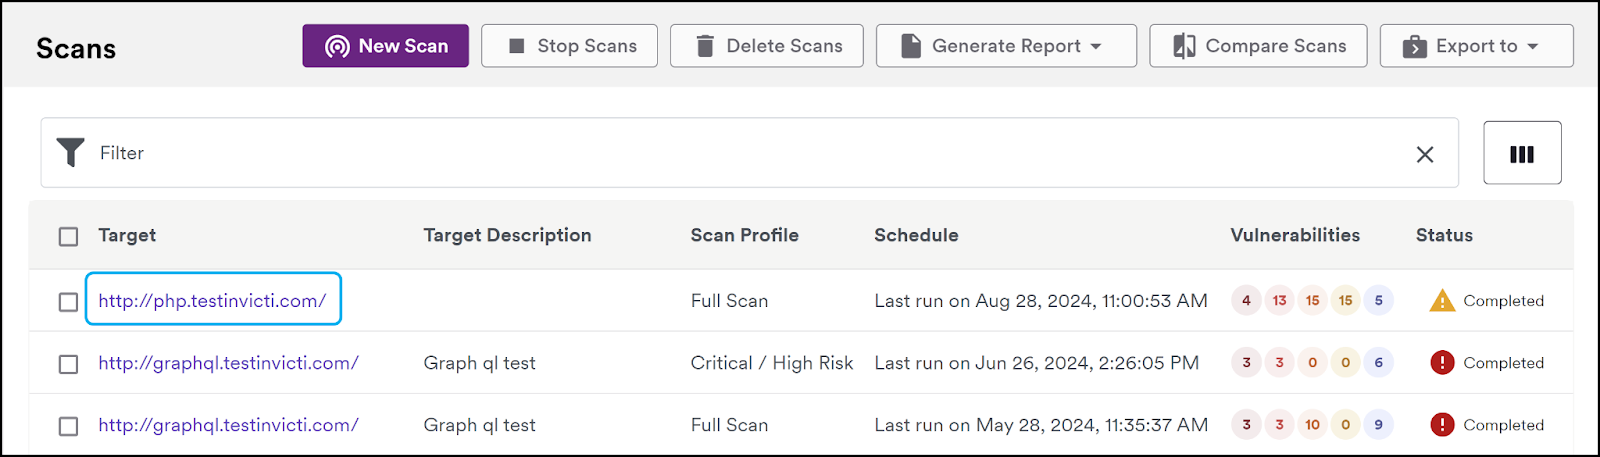
Task: Click orange badge 10 in last row
Action: click(1312, 424)
